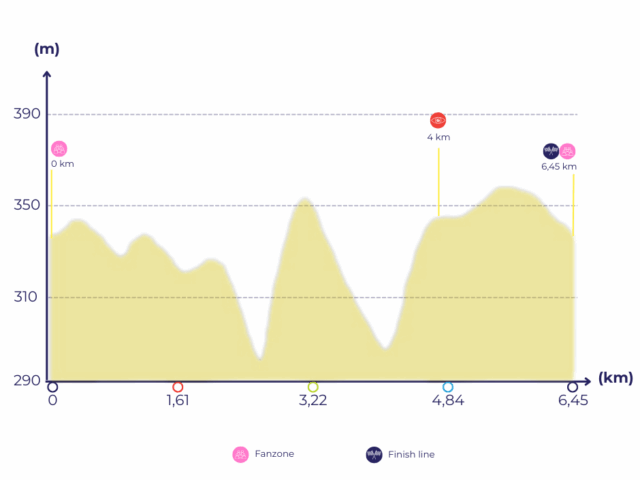The image size is (640, 480).
Task: Click the Finish line icon in the legend
Action: 374,454
